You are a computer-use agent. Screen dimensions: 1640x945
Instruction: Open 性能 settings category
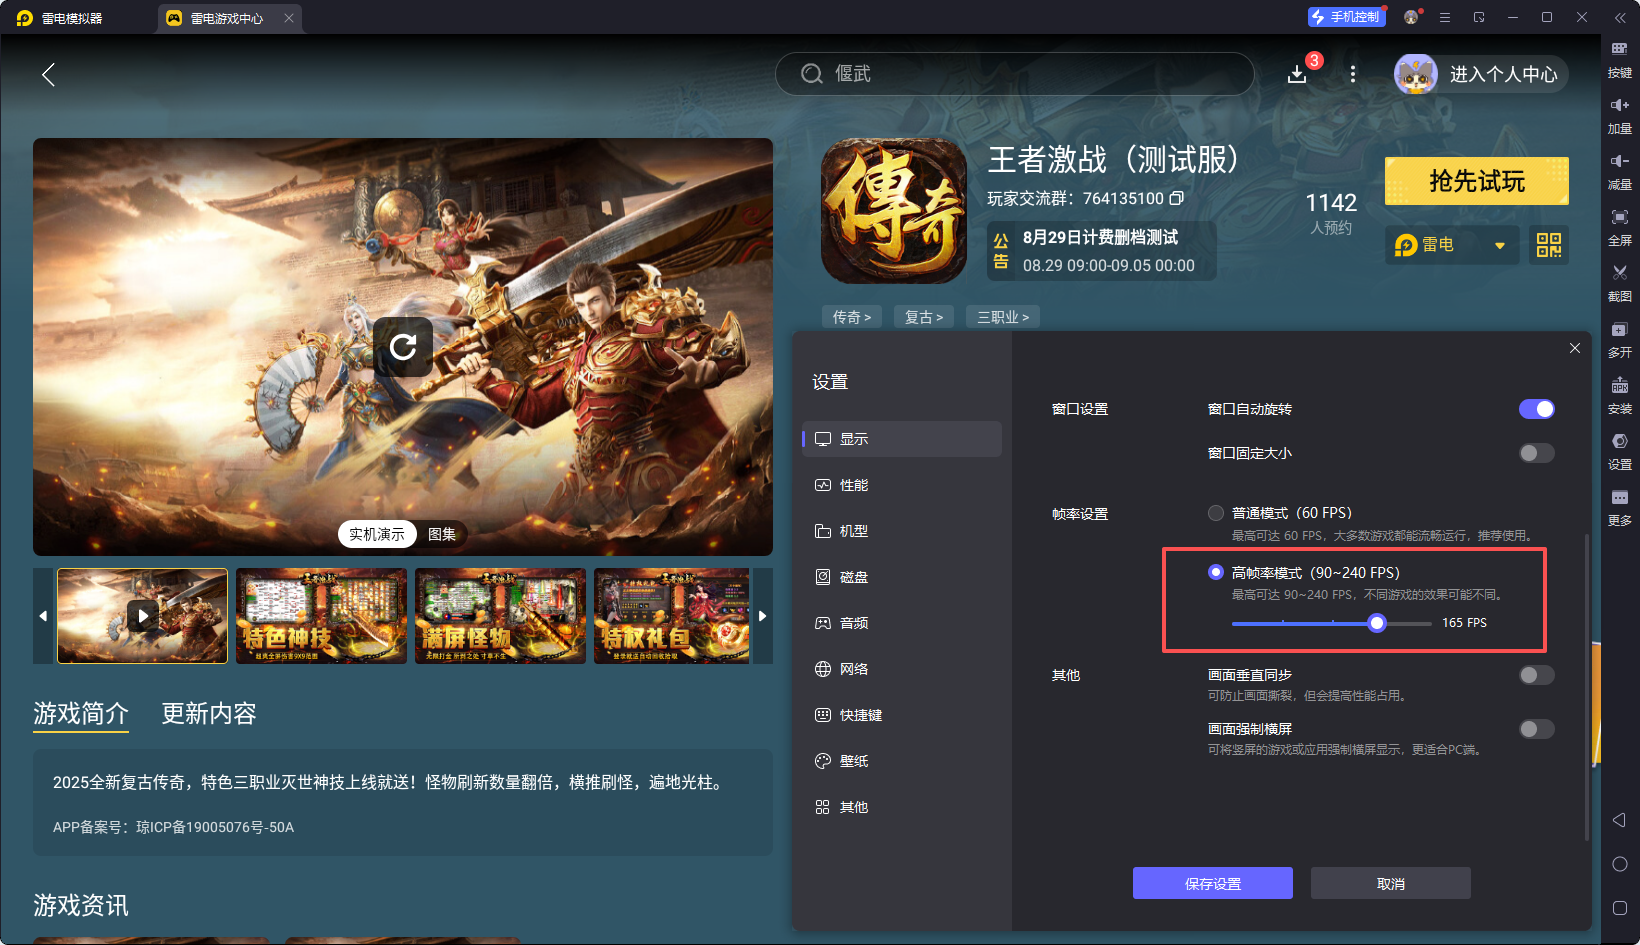(x=902, y=485)
